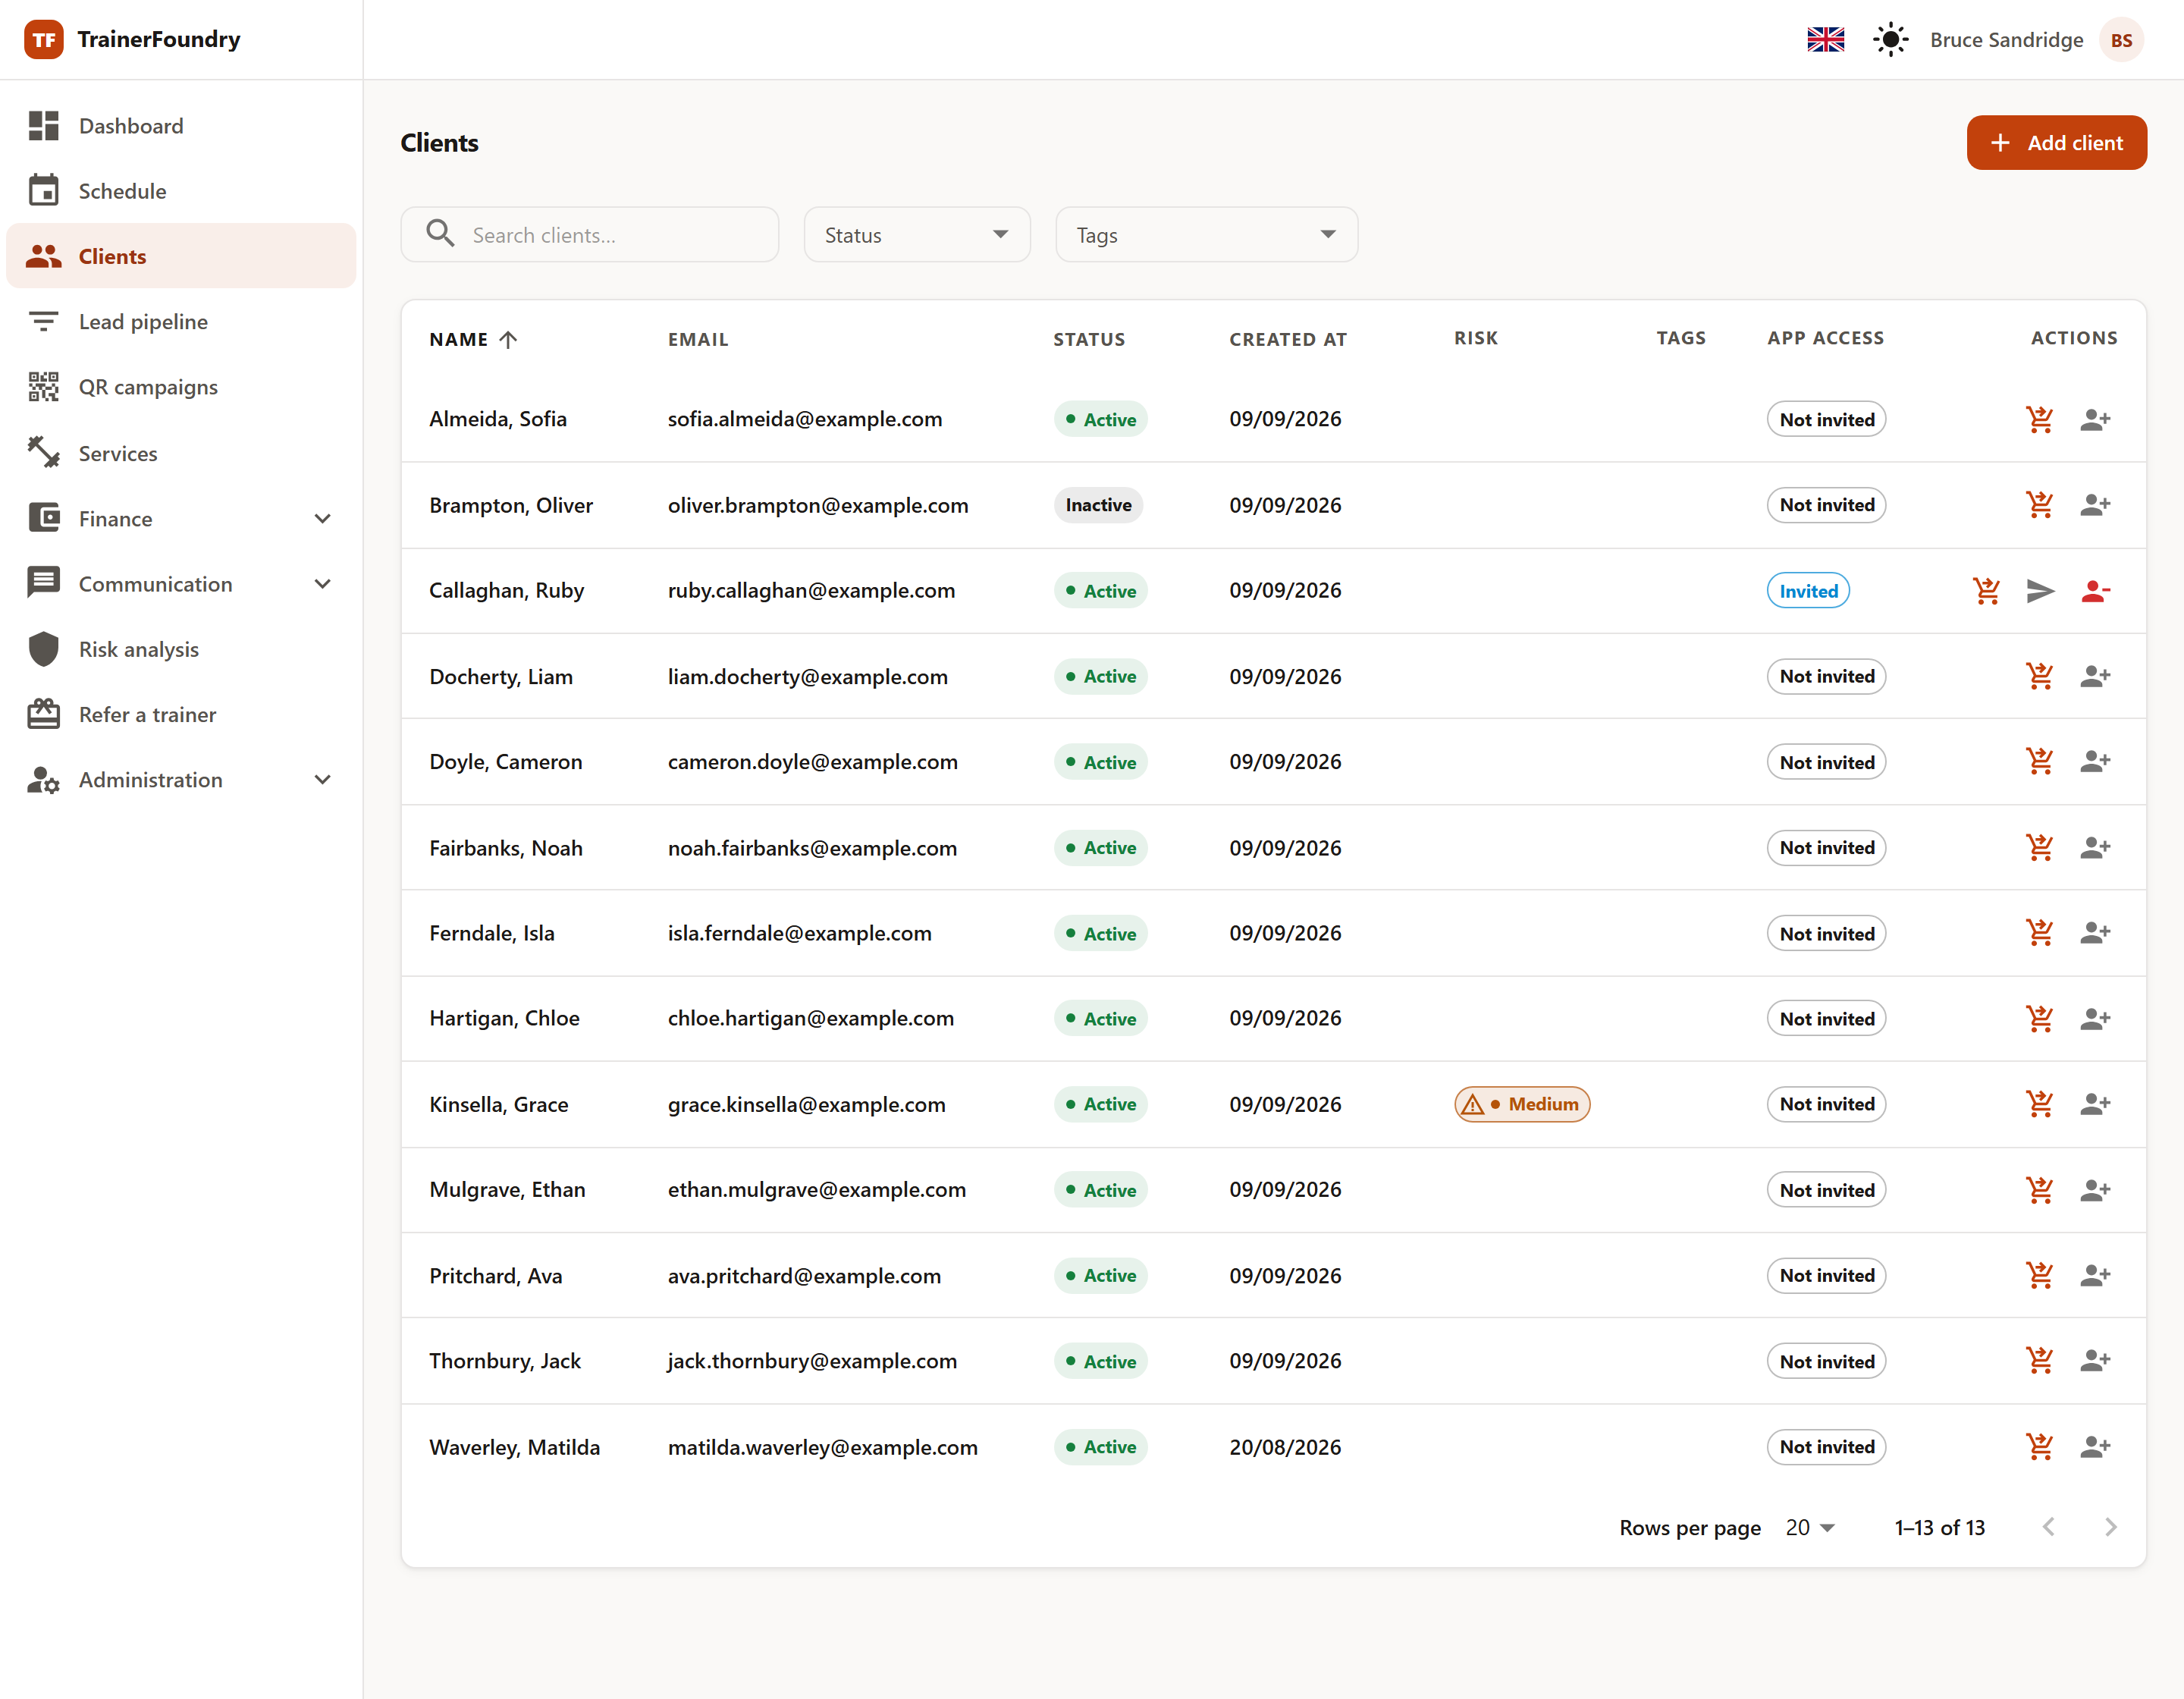
Task: Invite Fairbanks, Noah to the app
Action: [x=2095, y=848]
